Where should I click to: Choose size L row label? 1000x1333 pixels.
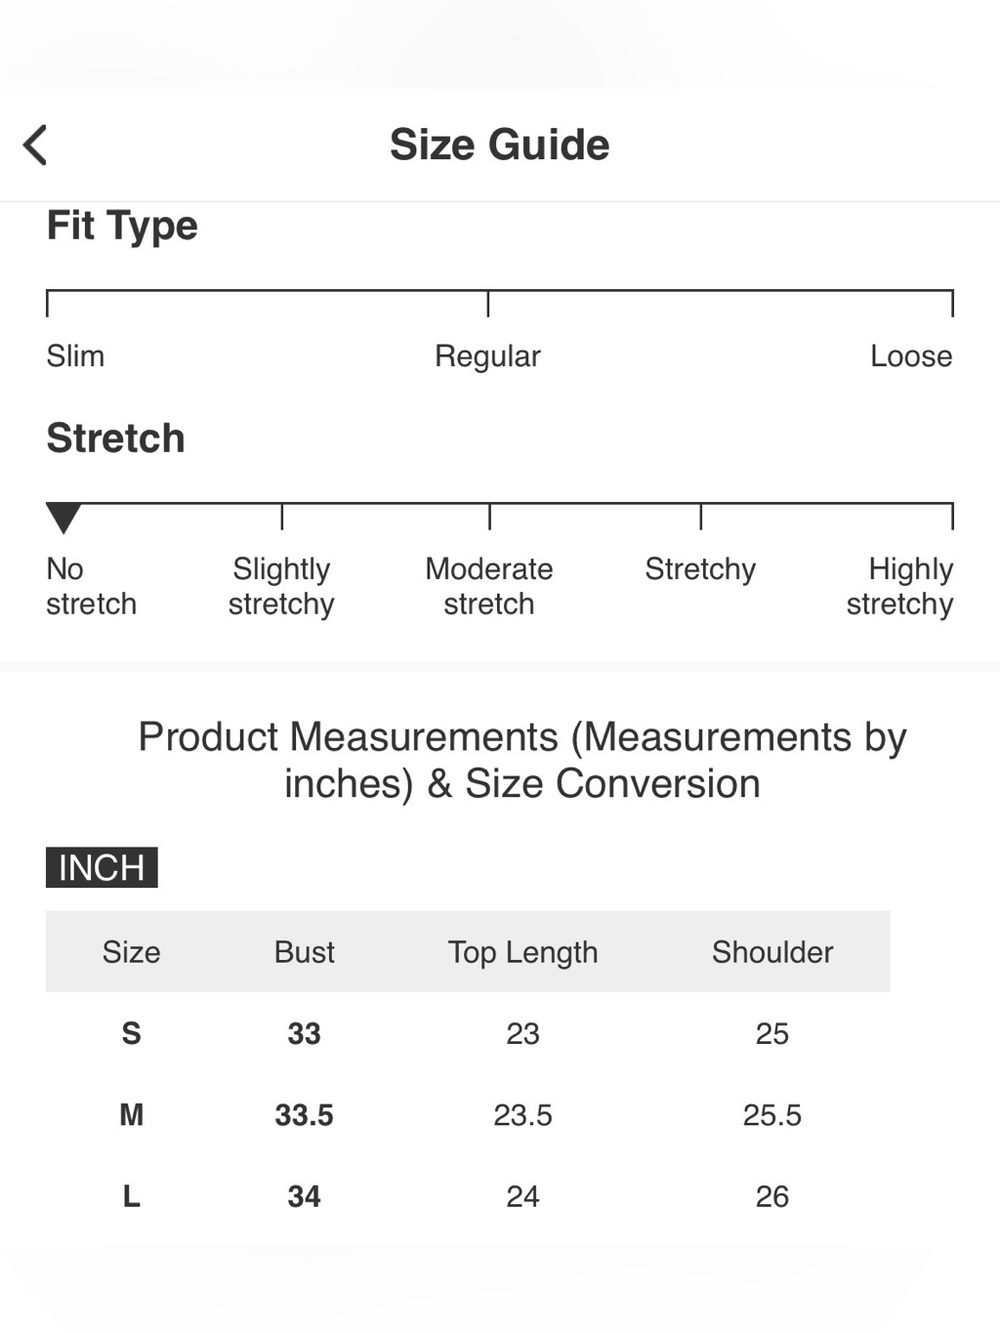coord(131,1196)
